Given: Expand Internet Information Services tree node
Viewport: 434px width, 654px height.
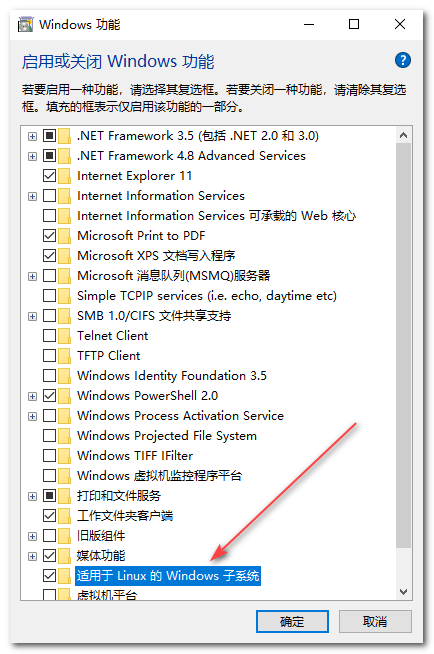Looking at the screenshot, I should point(32,196).
